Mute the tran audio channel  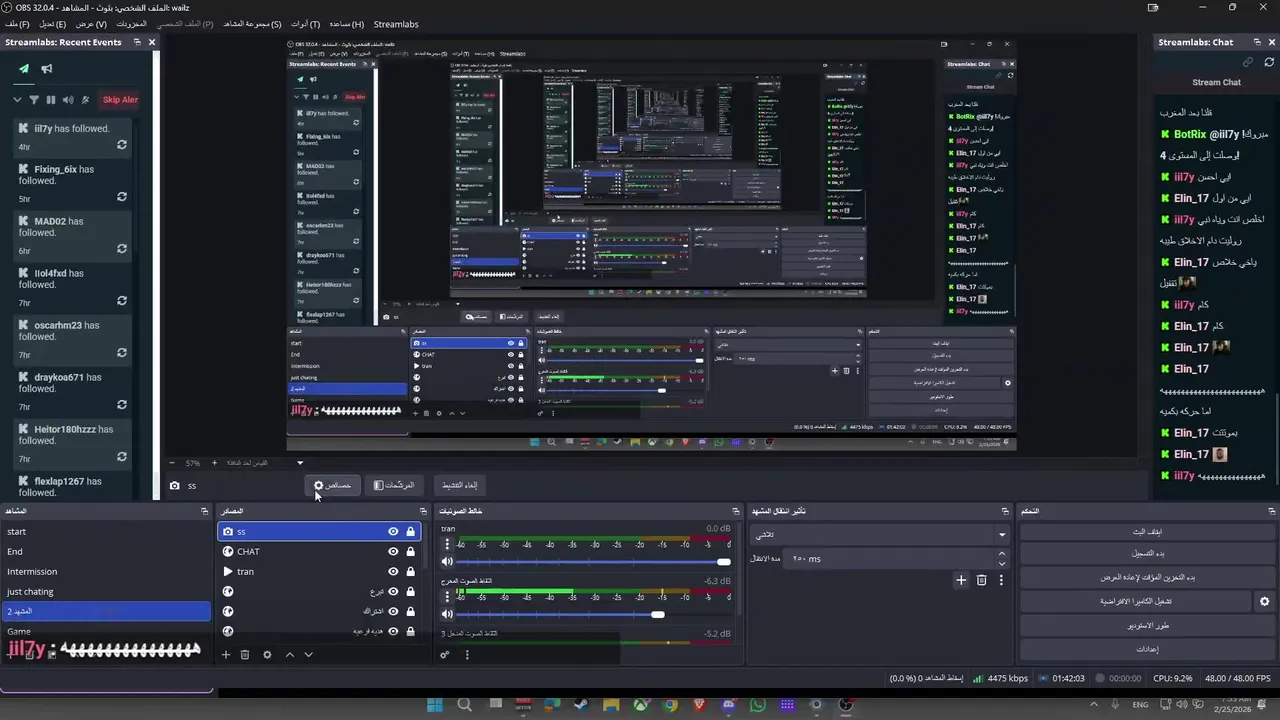(x=447, y=561)
